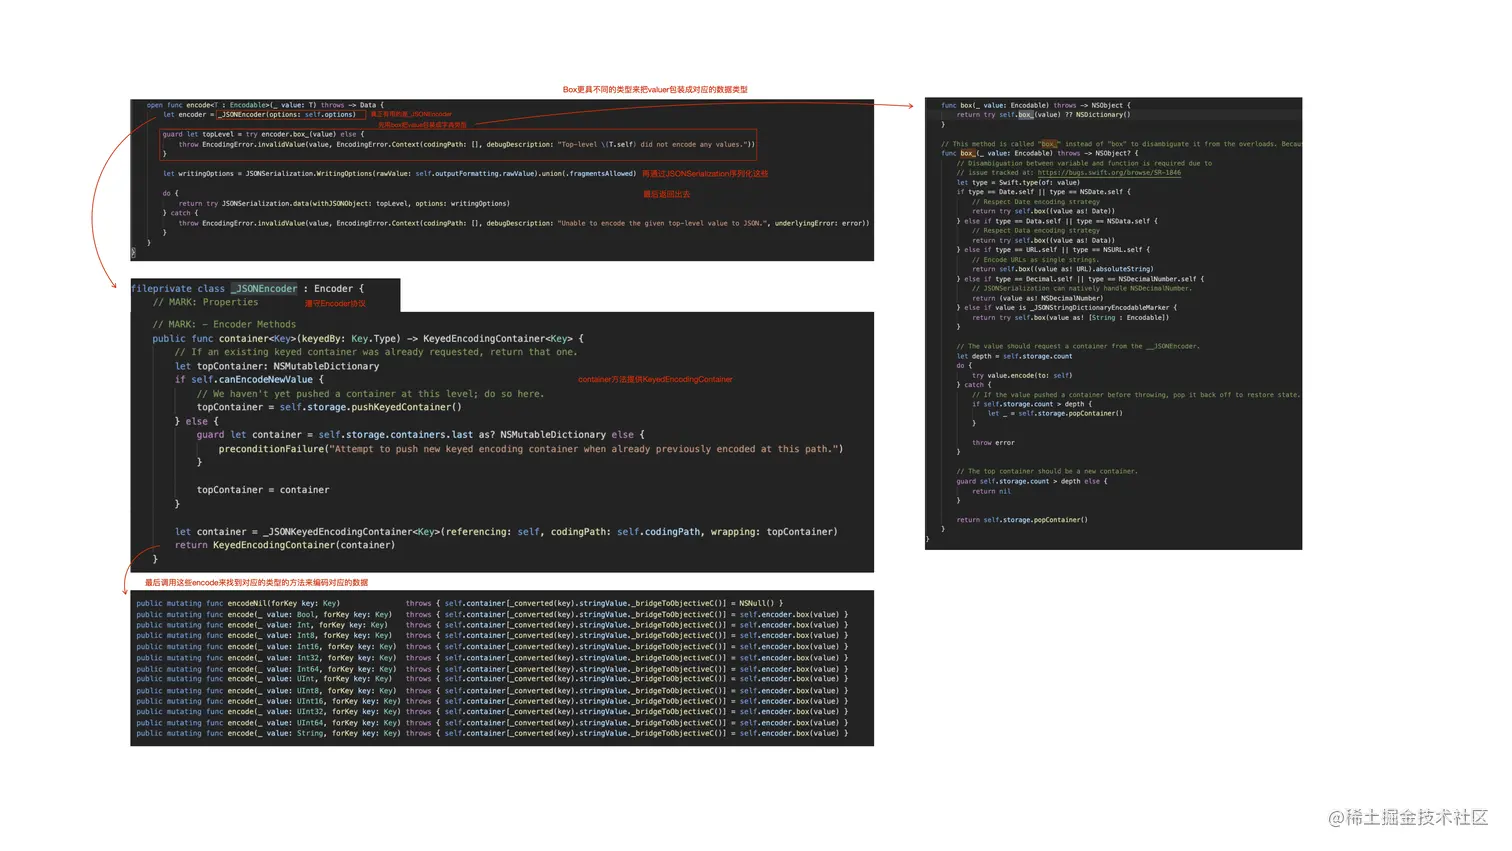
Task: Click the 遵守Encoder协议 red annotation
Action: coord(335,303)
